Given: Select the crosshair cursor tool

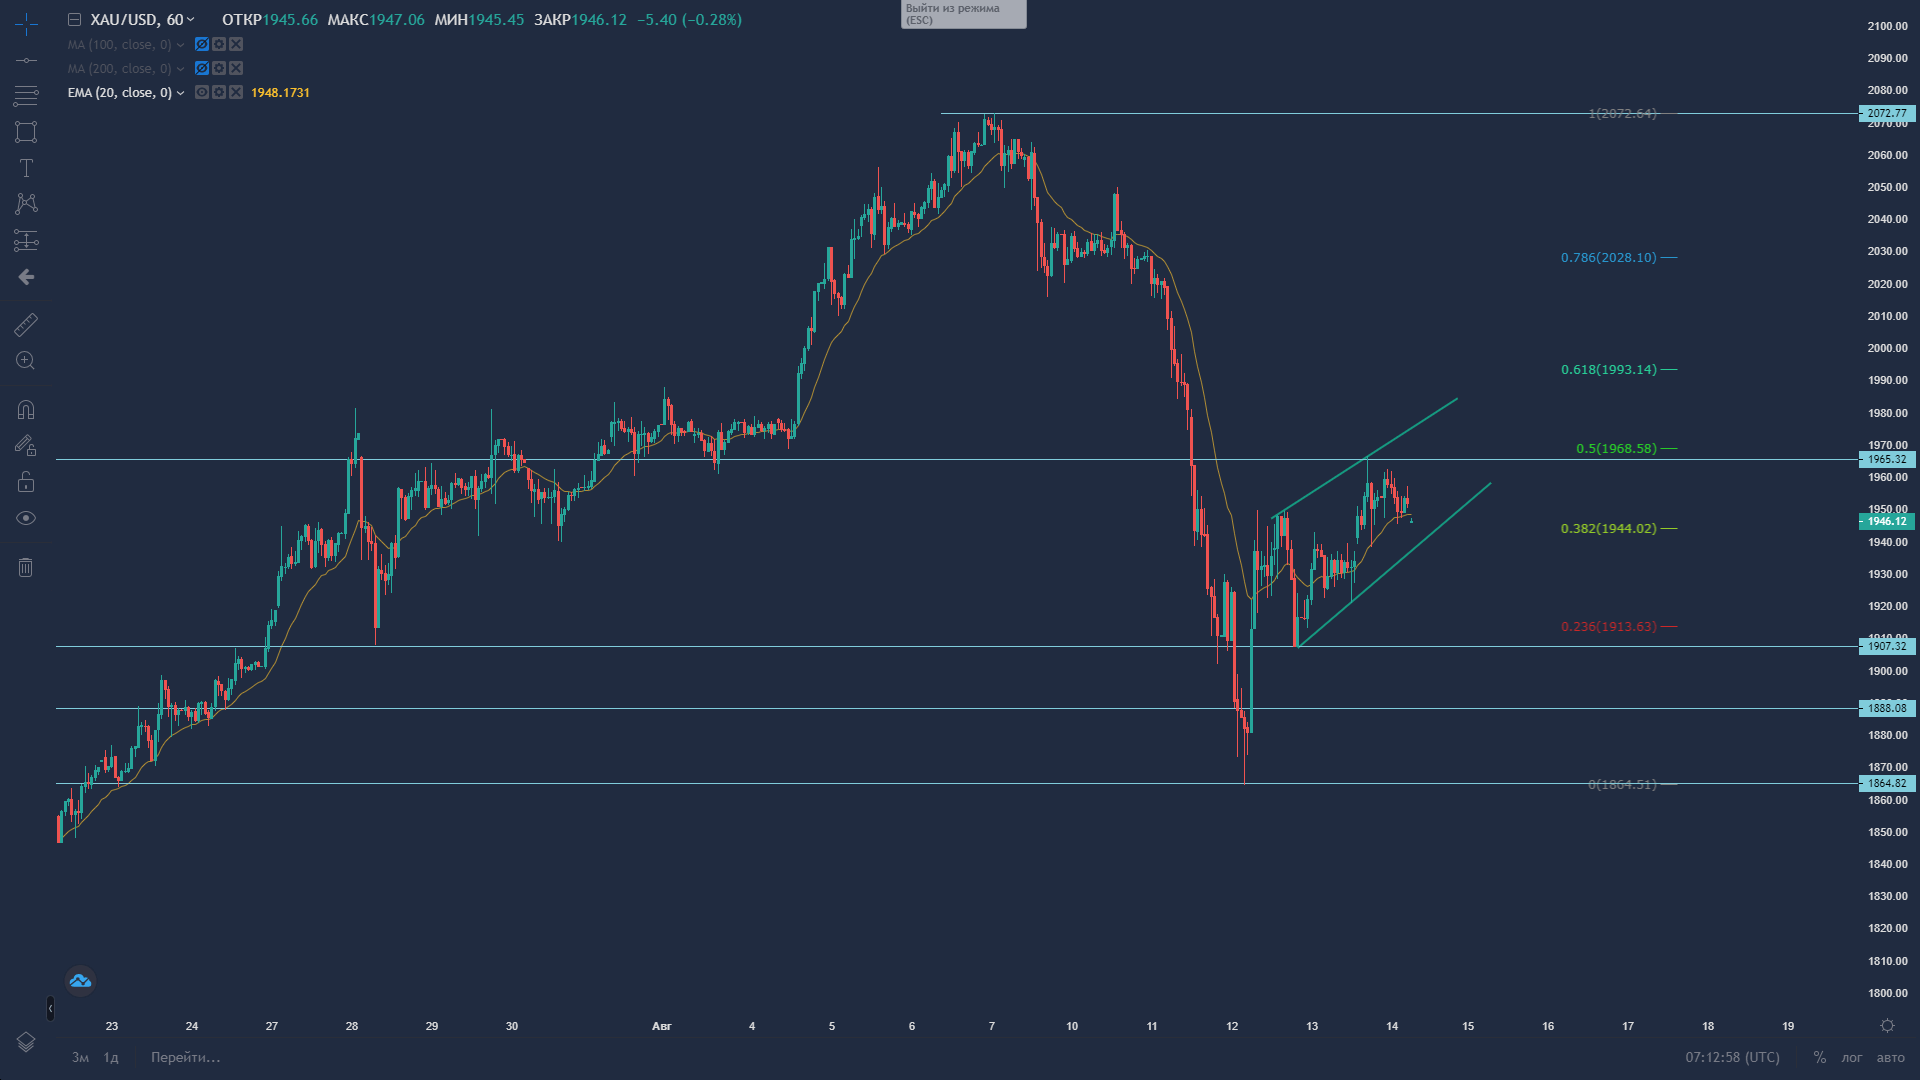Looking at the screenshot, I should click(26, 24).
